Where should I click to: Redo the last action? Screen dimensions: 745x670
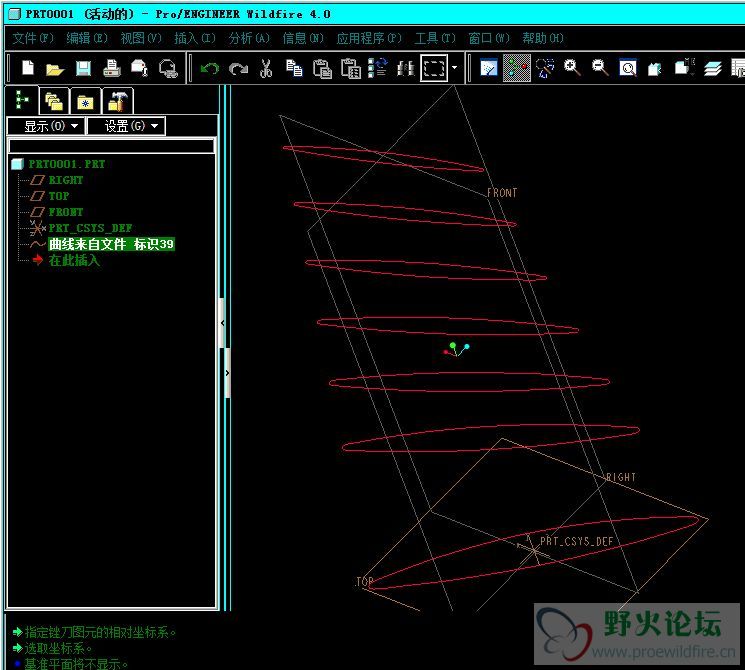pyautogui.click(x=238, y=69)
